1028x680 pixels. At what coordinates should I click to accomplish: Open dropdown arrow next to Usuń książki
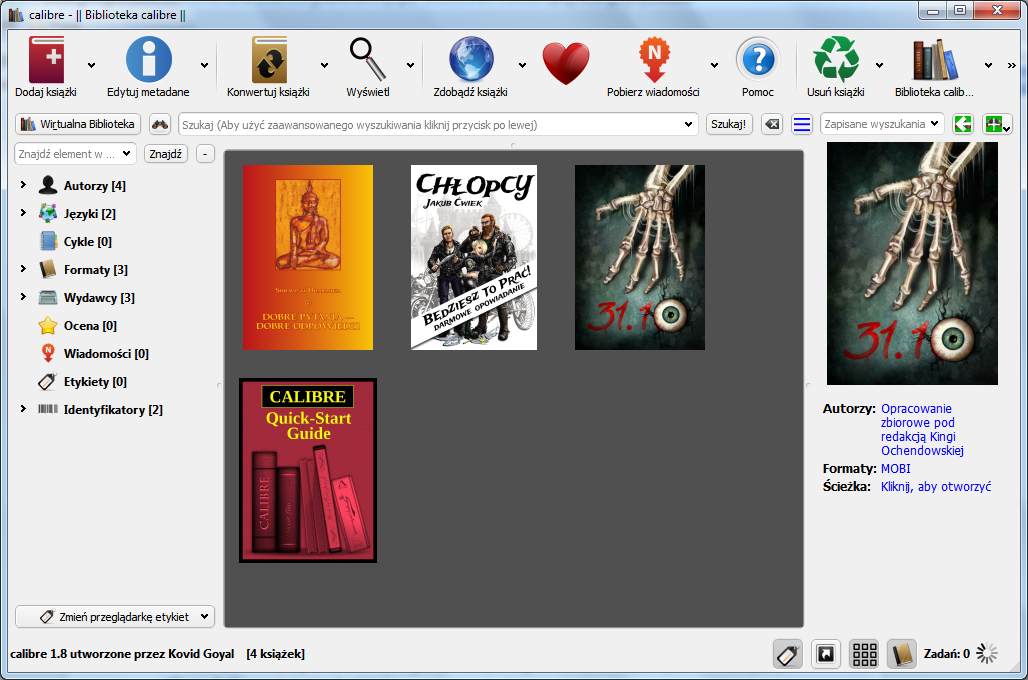880,65
